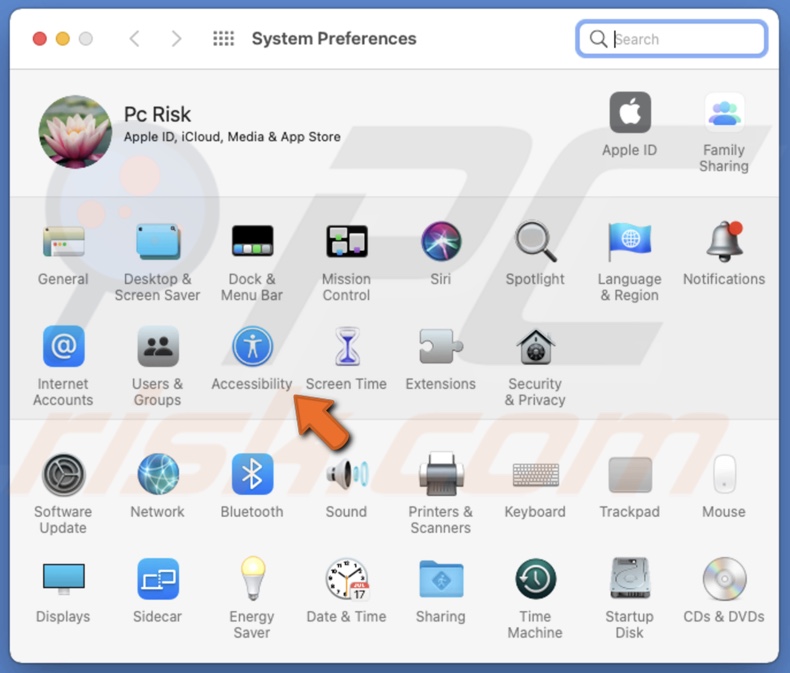This screenshot has width=790, height=673.
Task: Go forward with the right chevron
Action: coord(177,39)
